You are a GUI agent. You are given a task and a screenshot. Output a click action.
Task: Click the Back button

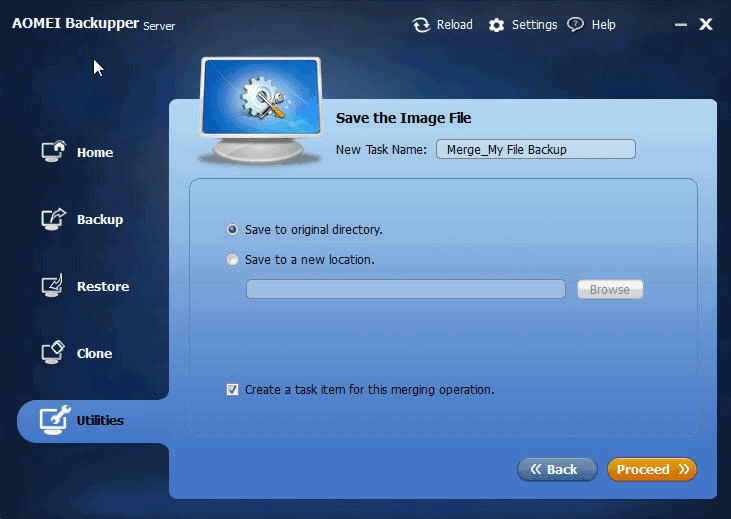point(557,469)
